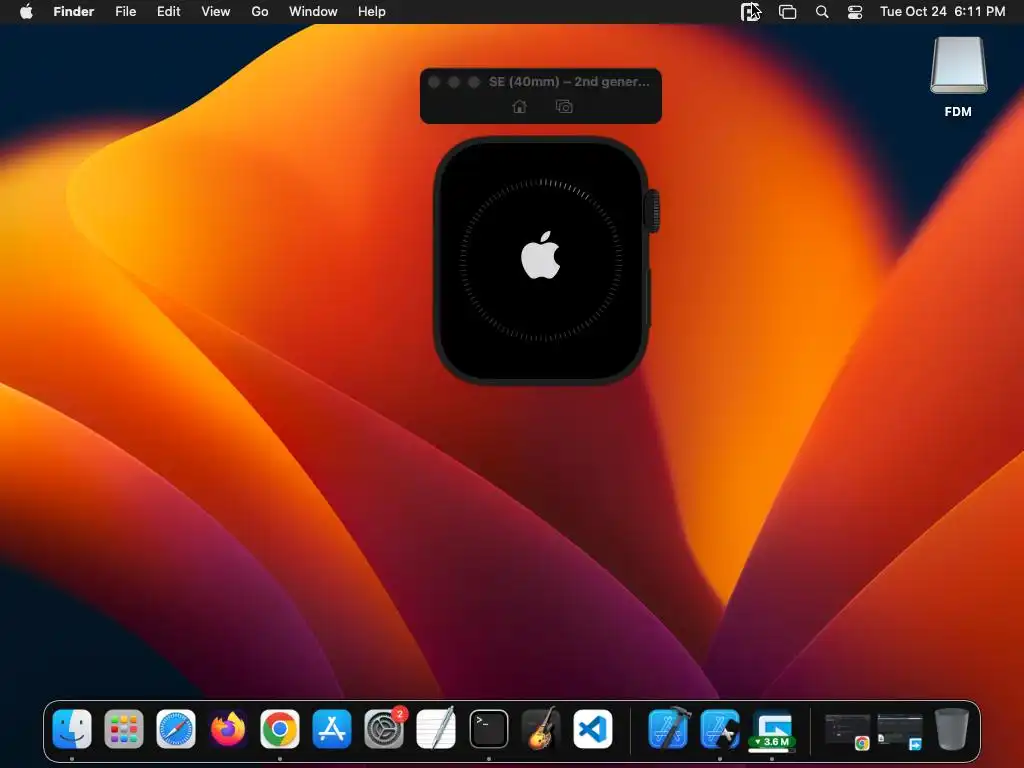The width and height of the screenshot is (1024, 768).
Task: Open the Simulator app icon in the Dock
Action: click(x=720, y=728)
